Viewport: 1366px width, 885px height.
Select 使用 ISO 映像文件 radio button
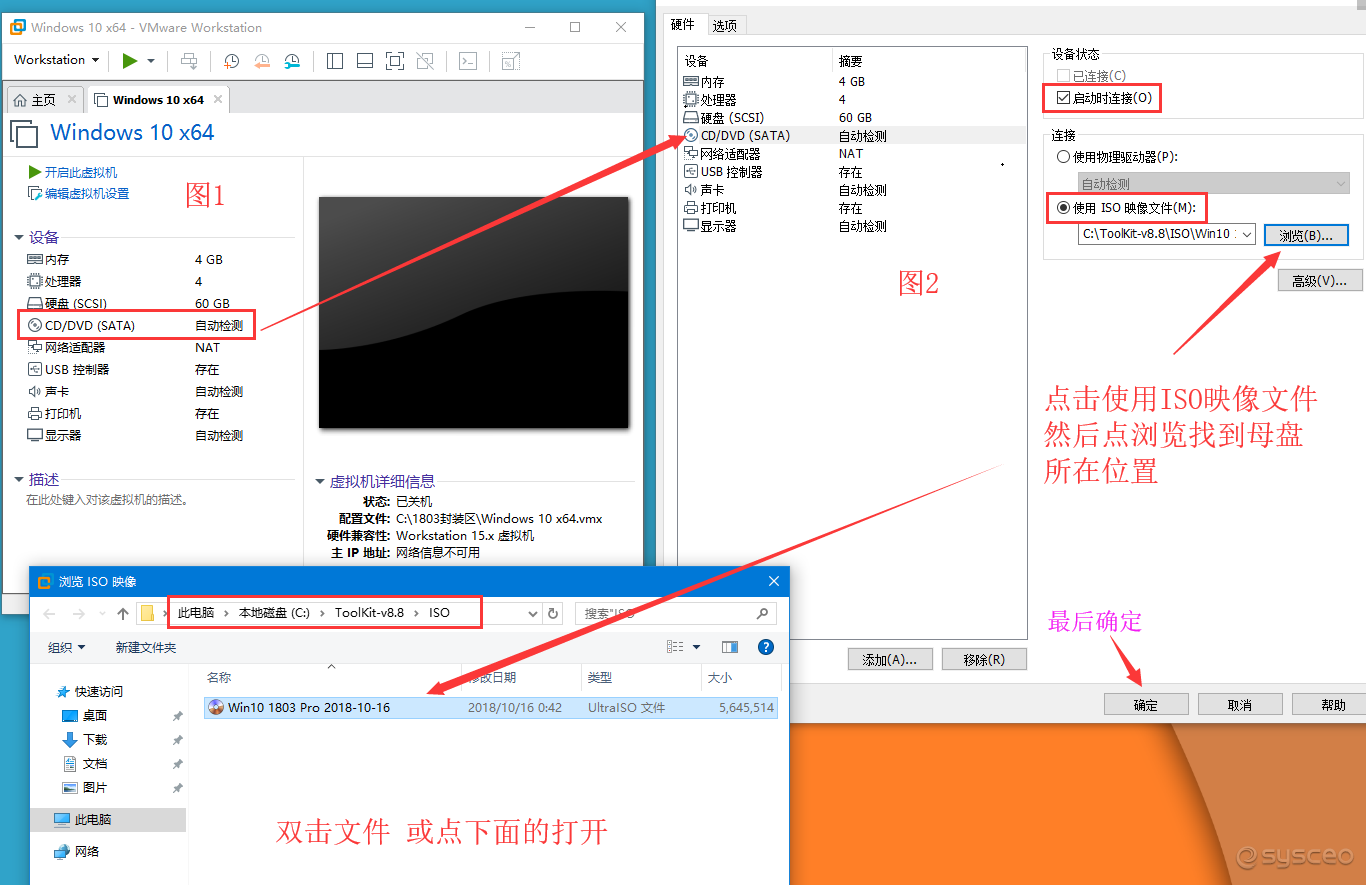[1063, 208]
